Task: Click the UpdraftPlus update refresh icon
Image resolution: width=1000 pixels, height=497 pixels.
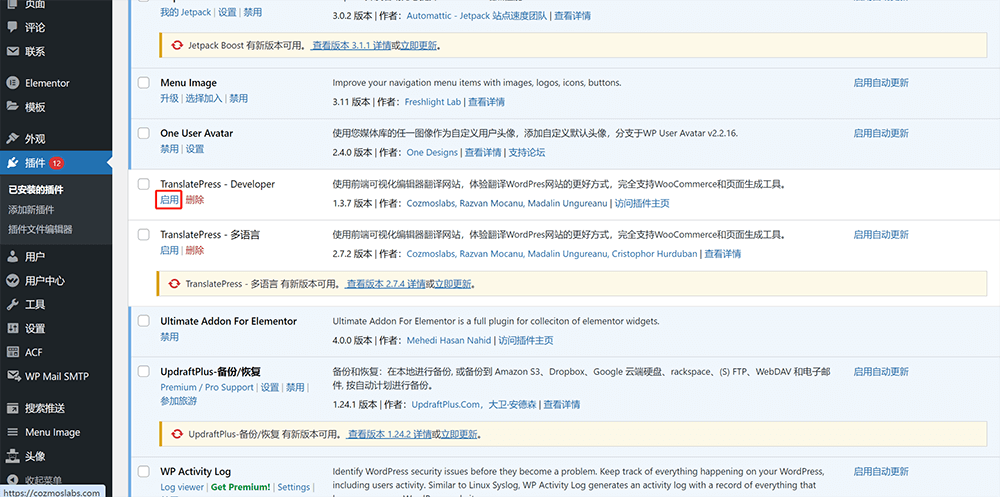Action: pos(177,434)
